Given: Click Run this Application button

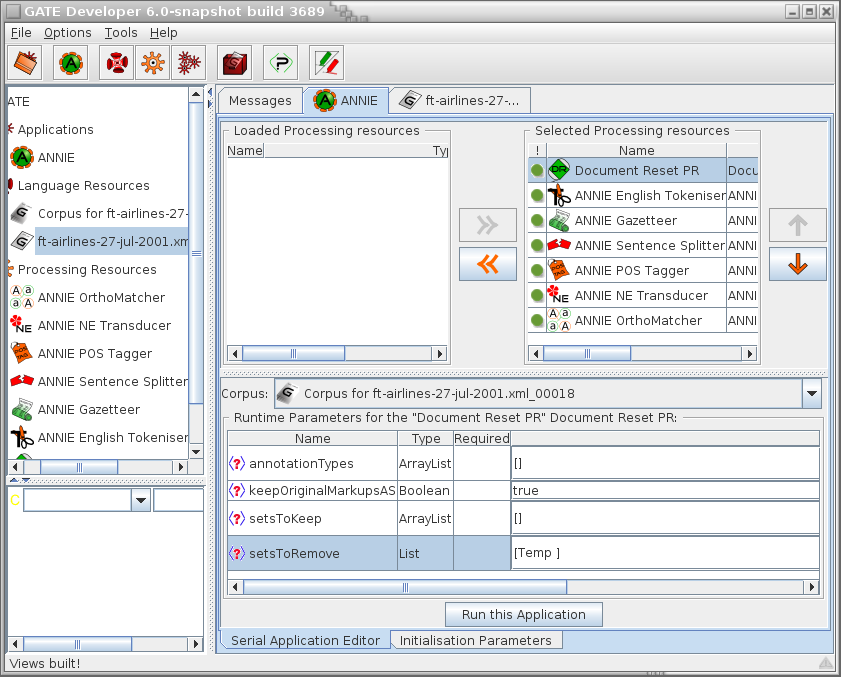Looking at the screenshot, I should (523, 614).
